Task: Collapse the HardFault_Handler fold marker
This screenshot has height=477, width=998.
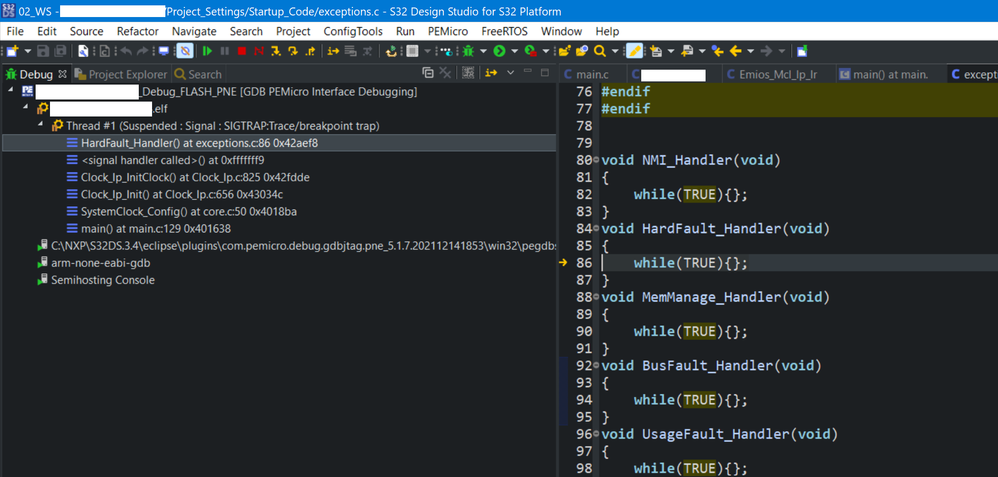Action: click(596, 229)
